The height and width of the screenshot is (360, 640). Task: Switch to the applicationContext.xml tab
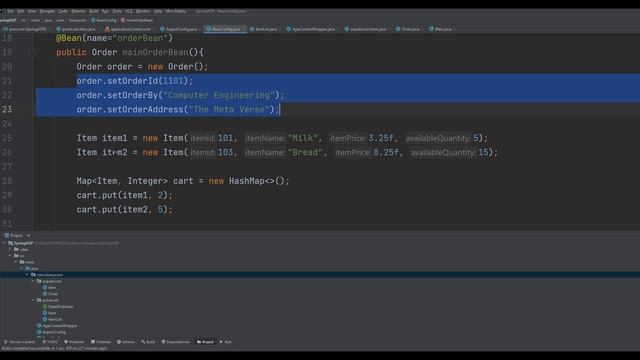[127, 29]
